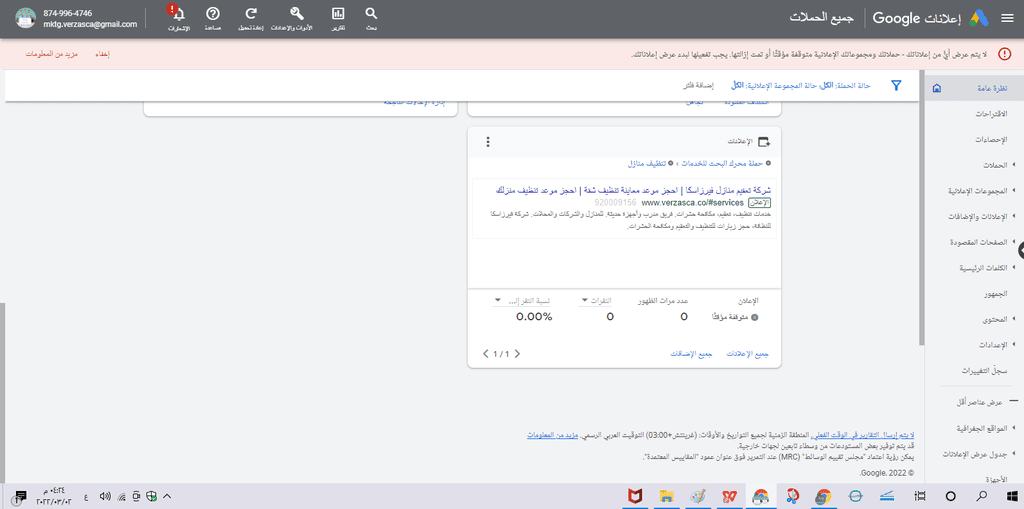Open Tools and Settings wrench icon
This screenshot has width=1024, height=509.
pos(296,17)
